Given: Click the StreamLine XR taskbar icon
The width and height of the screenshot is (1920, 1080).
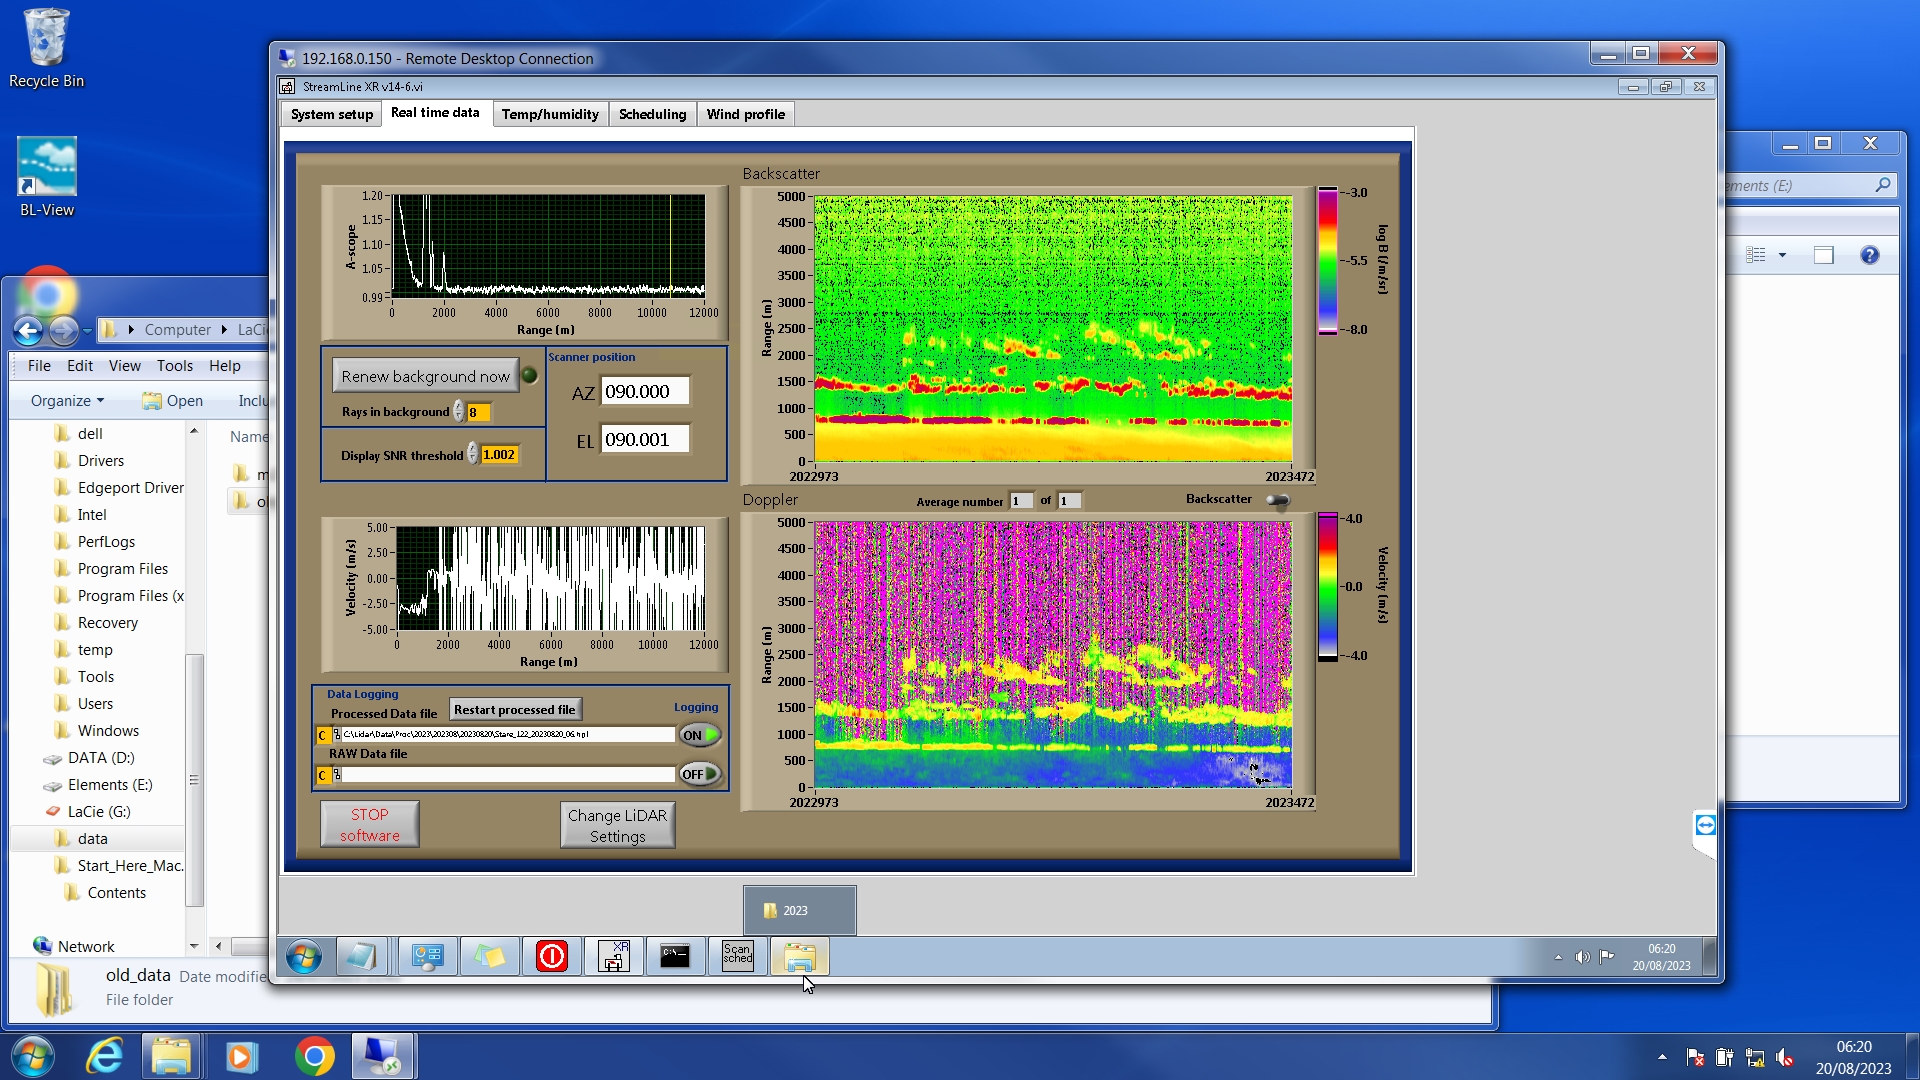Looking at the screenshot, I should (x=613, y=956).
